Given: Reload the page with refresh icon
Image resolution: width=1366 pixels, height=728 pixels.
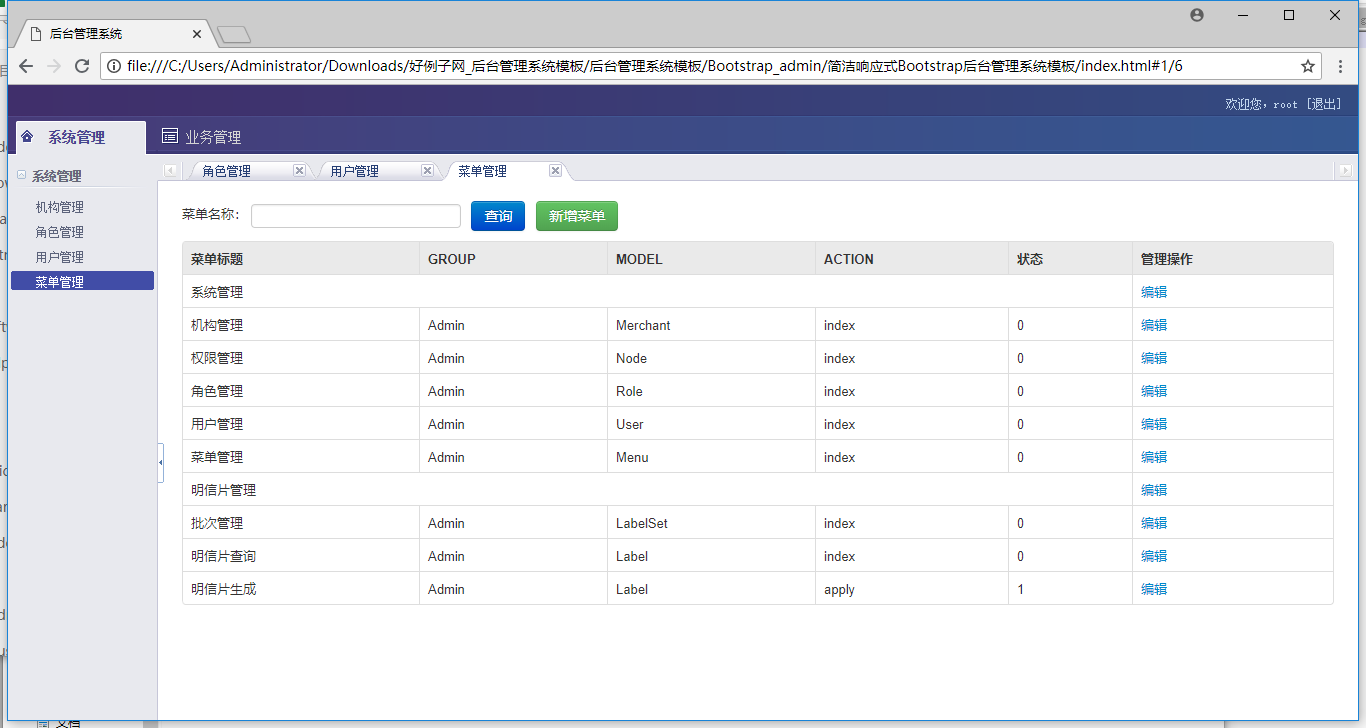Looking at the screenshot, I should click(82, 66).
